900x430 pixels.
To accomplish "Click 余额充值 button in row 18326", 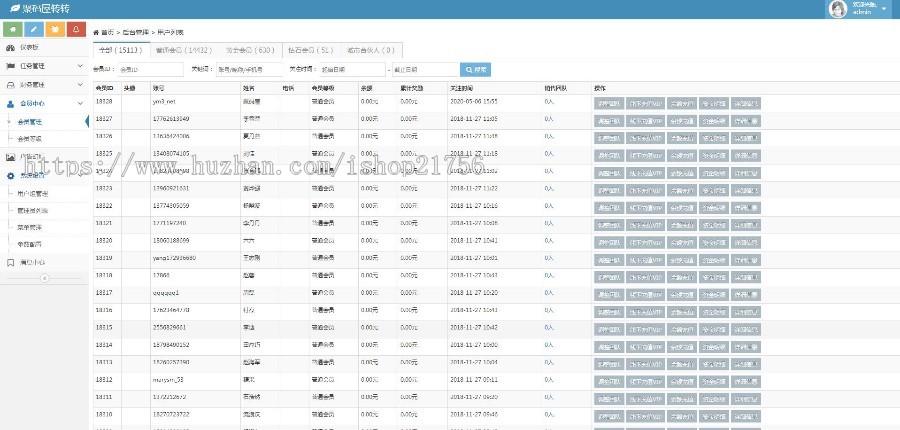I will click(x=682, y=138).
